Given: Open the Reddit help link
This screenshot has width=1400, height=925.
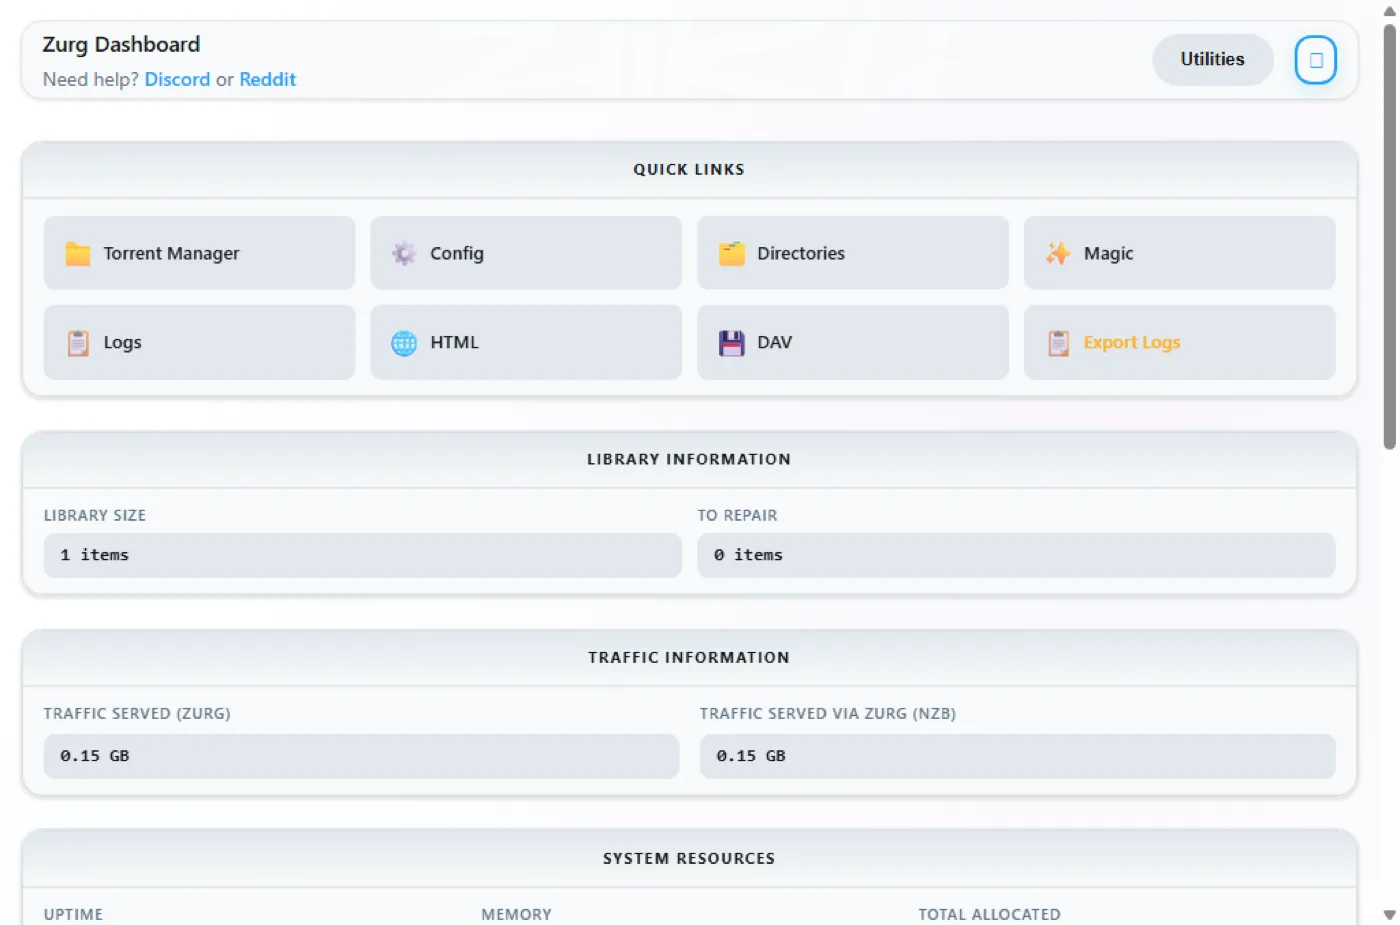Looking at the screenshot, I should (x=268, y=80).
